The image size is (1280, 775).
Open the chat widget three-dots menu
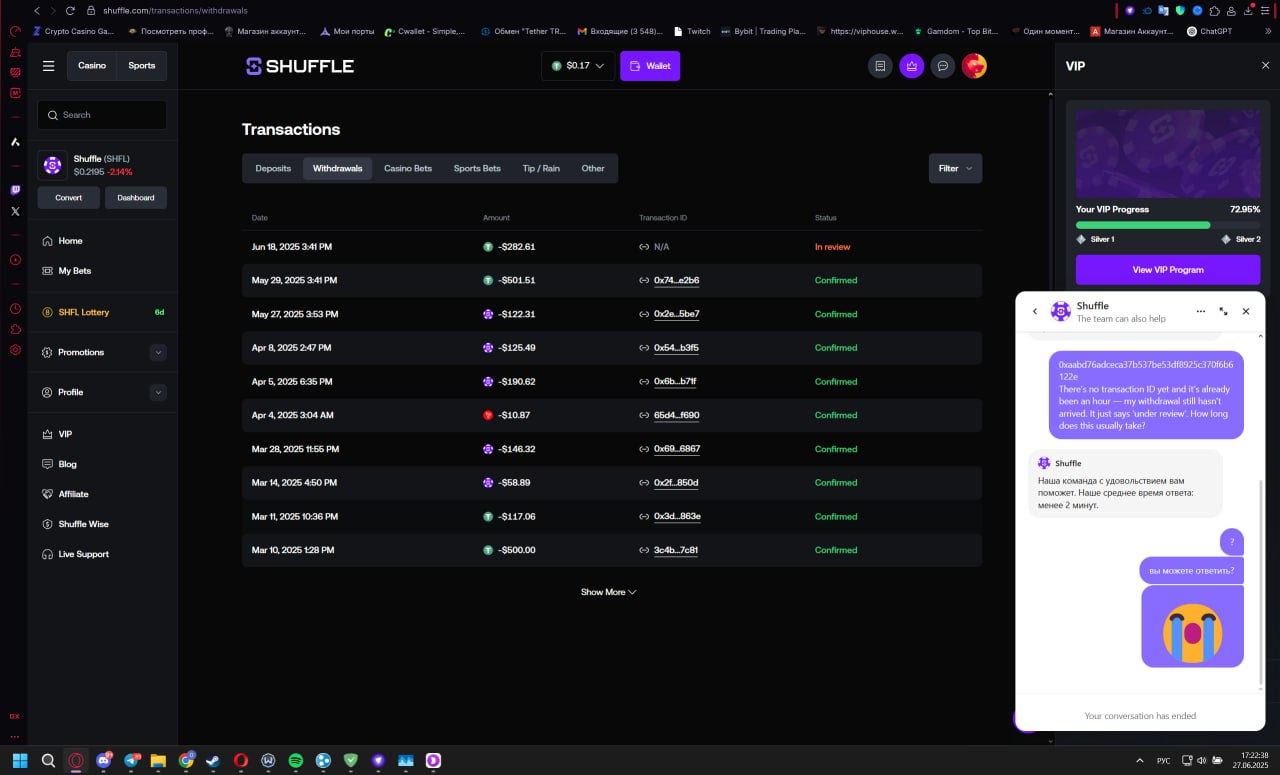(x=1201, y=311)
